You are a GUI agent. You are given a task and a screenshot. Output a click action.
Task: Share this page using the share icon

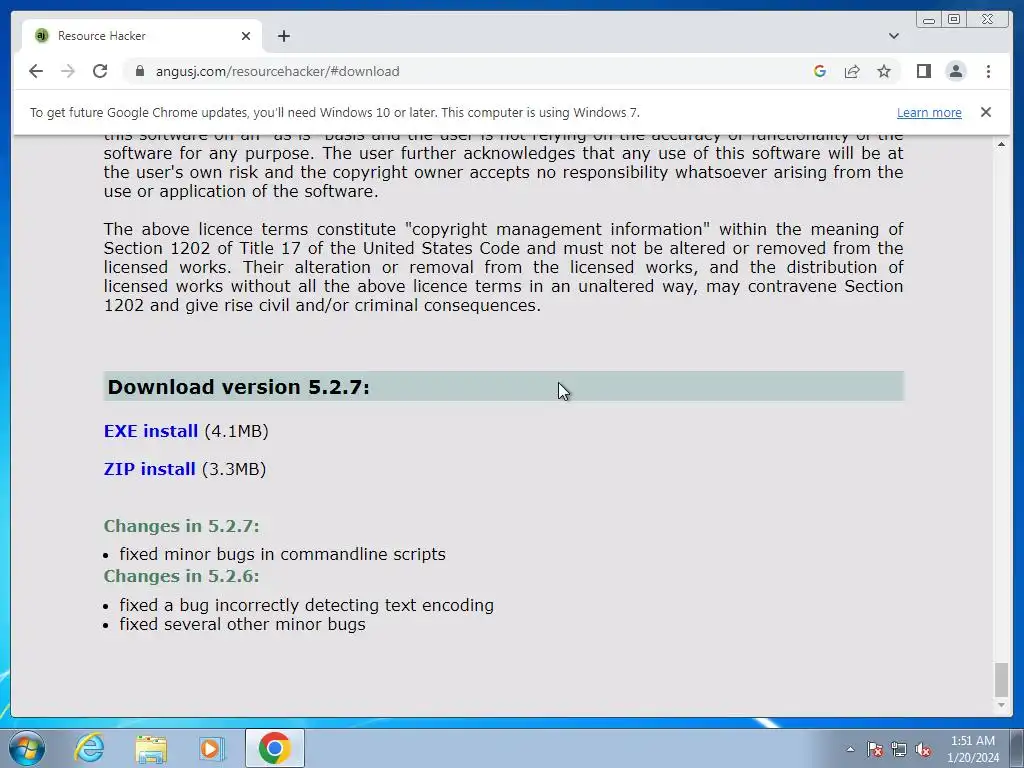click(852, 71)
